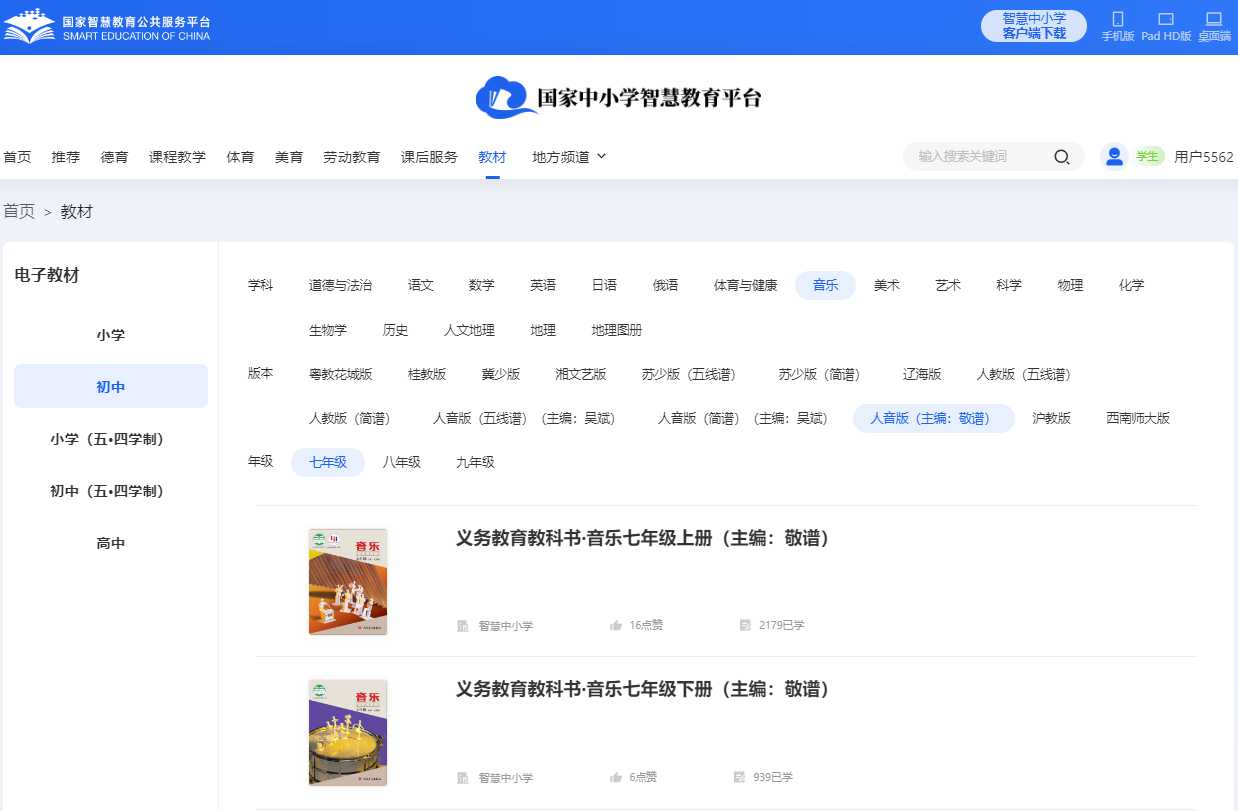Select 西南师大版 edition
Screen dimensions: 1238x811
click(x=1138, y=418)
